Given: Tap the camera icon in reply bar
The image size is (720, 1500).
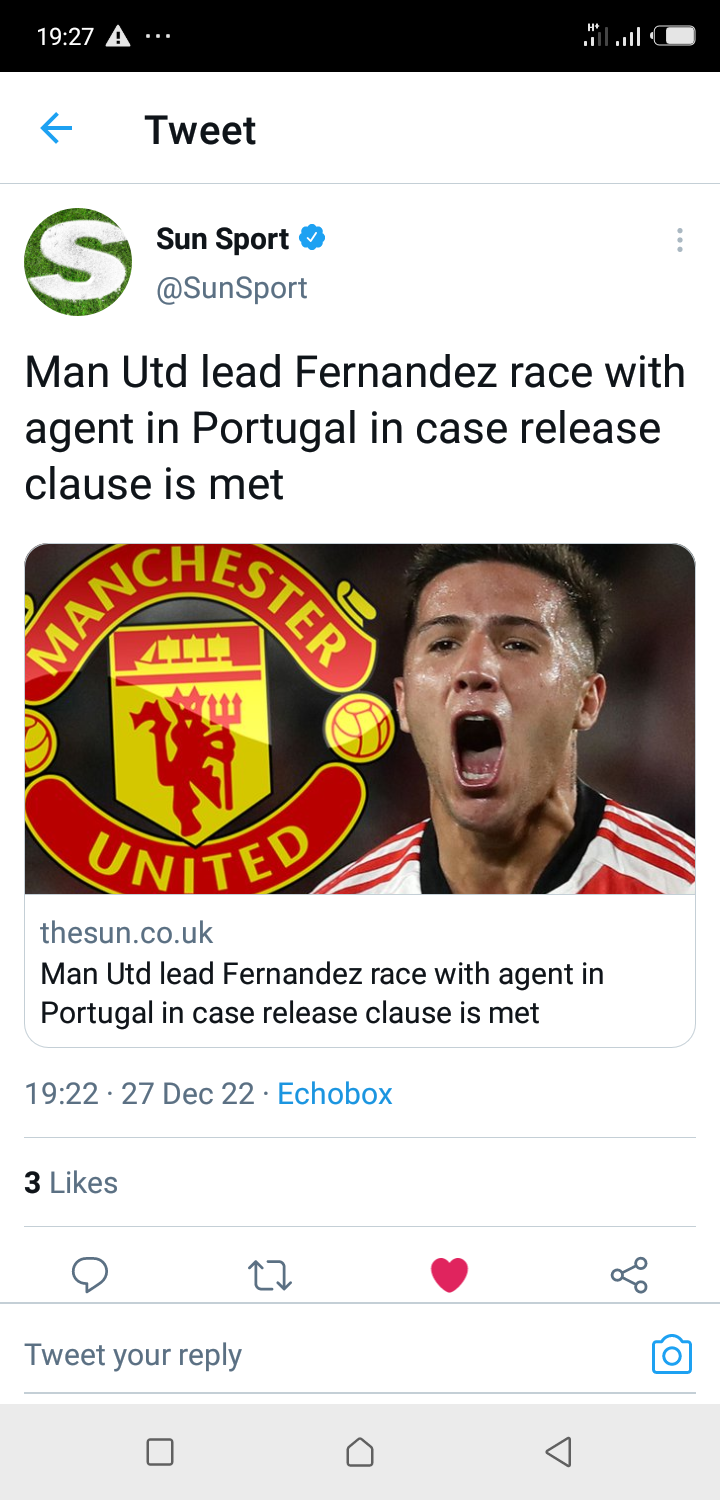Looking at the screenshot, I should (x=671, y=1355).
